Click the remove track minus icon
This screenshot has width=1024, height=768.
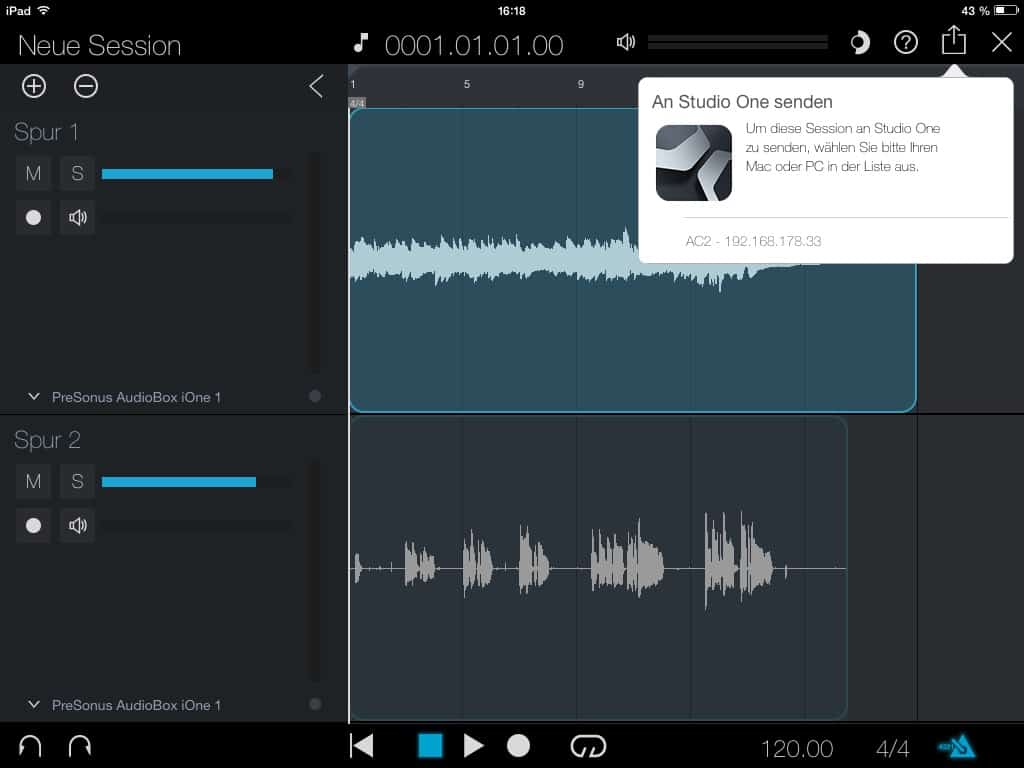pyautogui.click(x=86, y=87)
